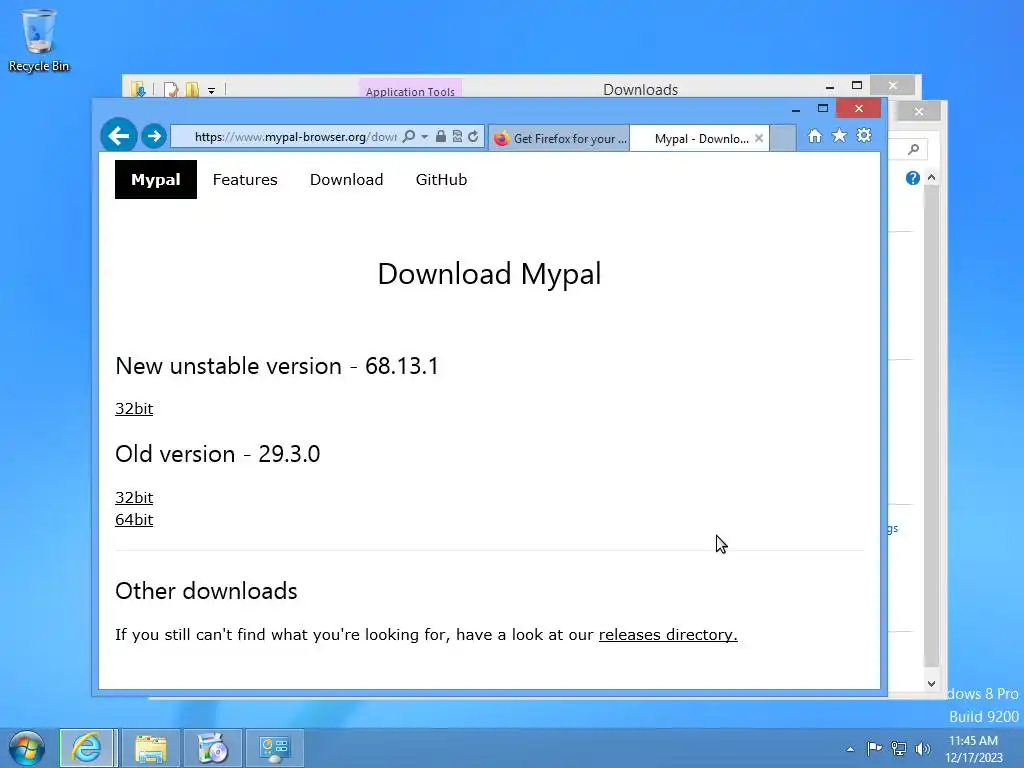Open the Quick Access Toolbar dropdown in Downloads window
Screen dimensions: 1024x768
[x=212, y=90]
